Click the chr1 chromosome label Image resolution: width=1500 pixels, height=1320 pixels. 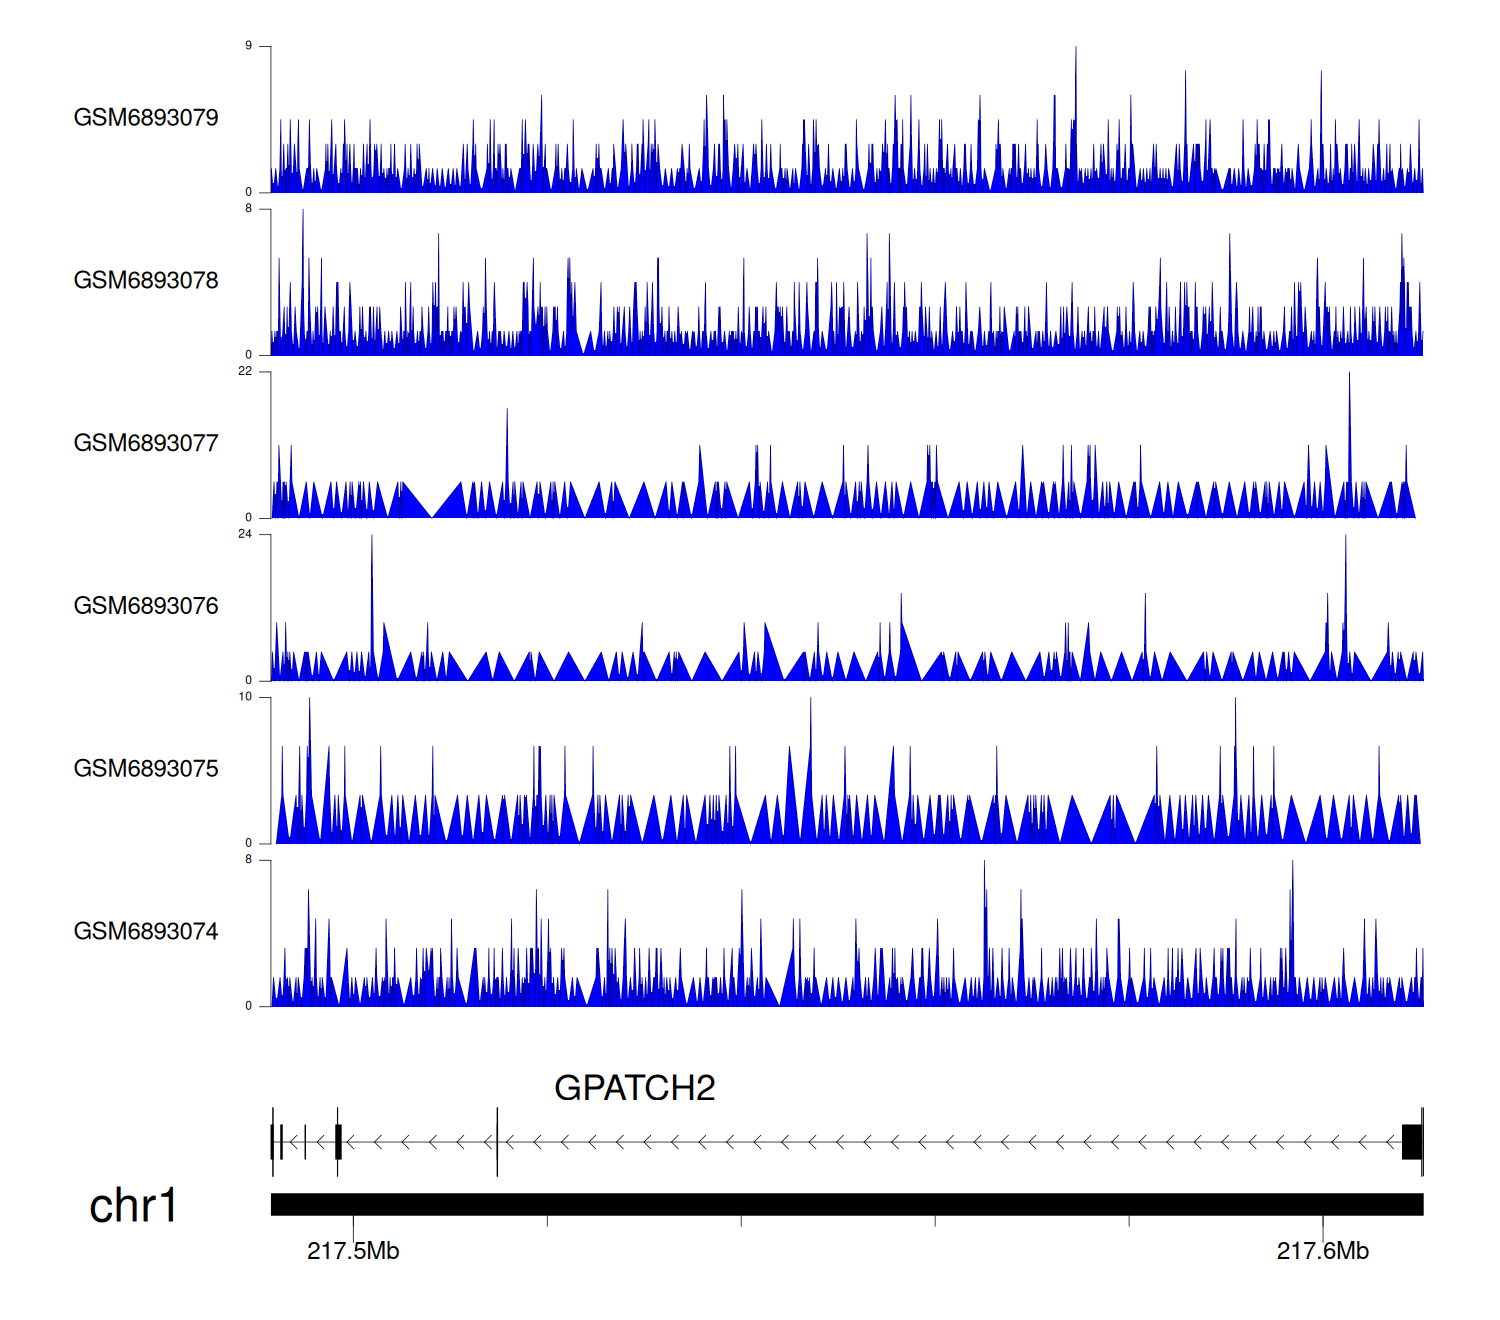tap(133, 1206)
